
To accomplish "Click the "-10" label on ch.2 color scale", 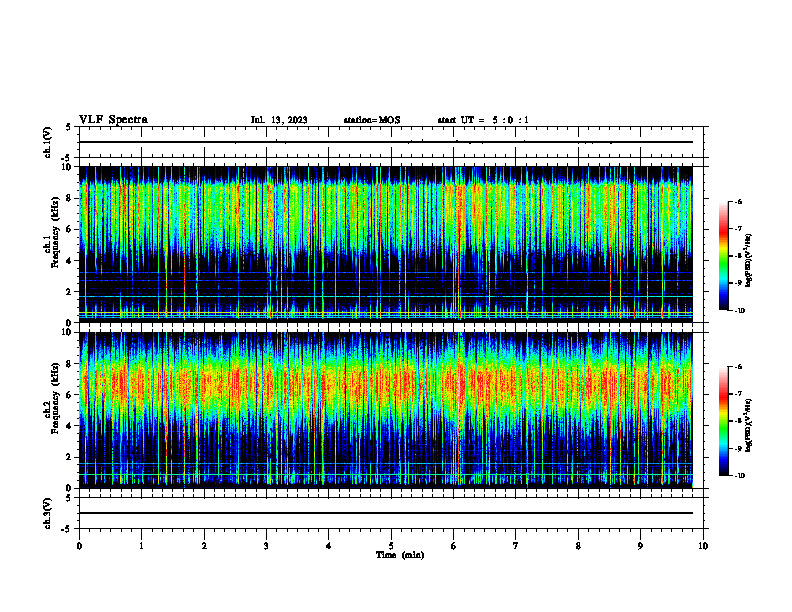I will pyautogui.click(x=739, y=476).
